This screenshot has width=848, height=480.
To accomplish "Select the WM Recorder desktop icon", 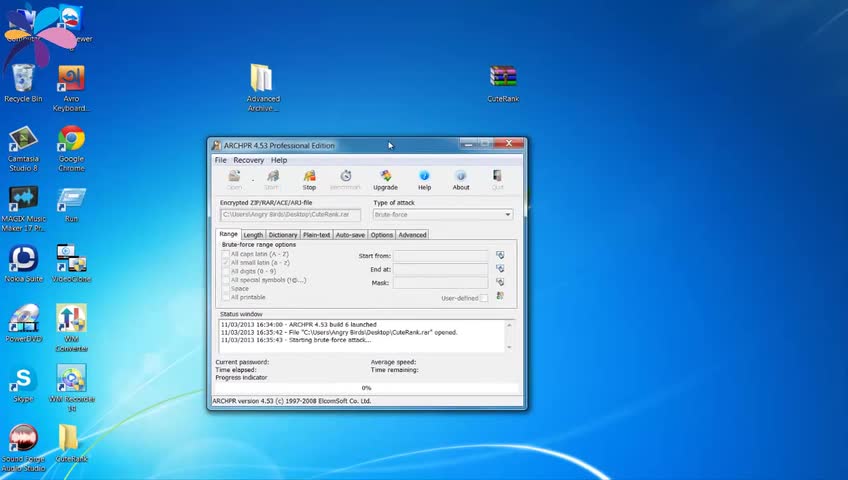I will (x=71, y=378).
